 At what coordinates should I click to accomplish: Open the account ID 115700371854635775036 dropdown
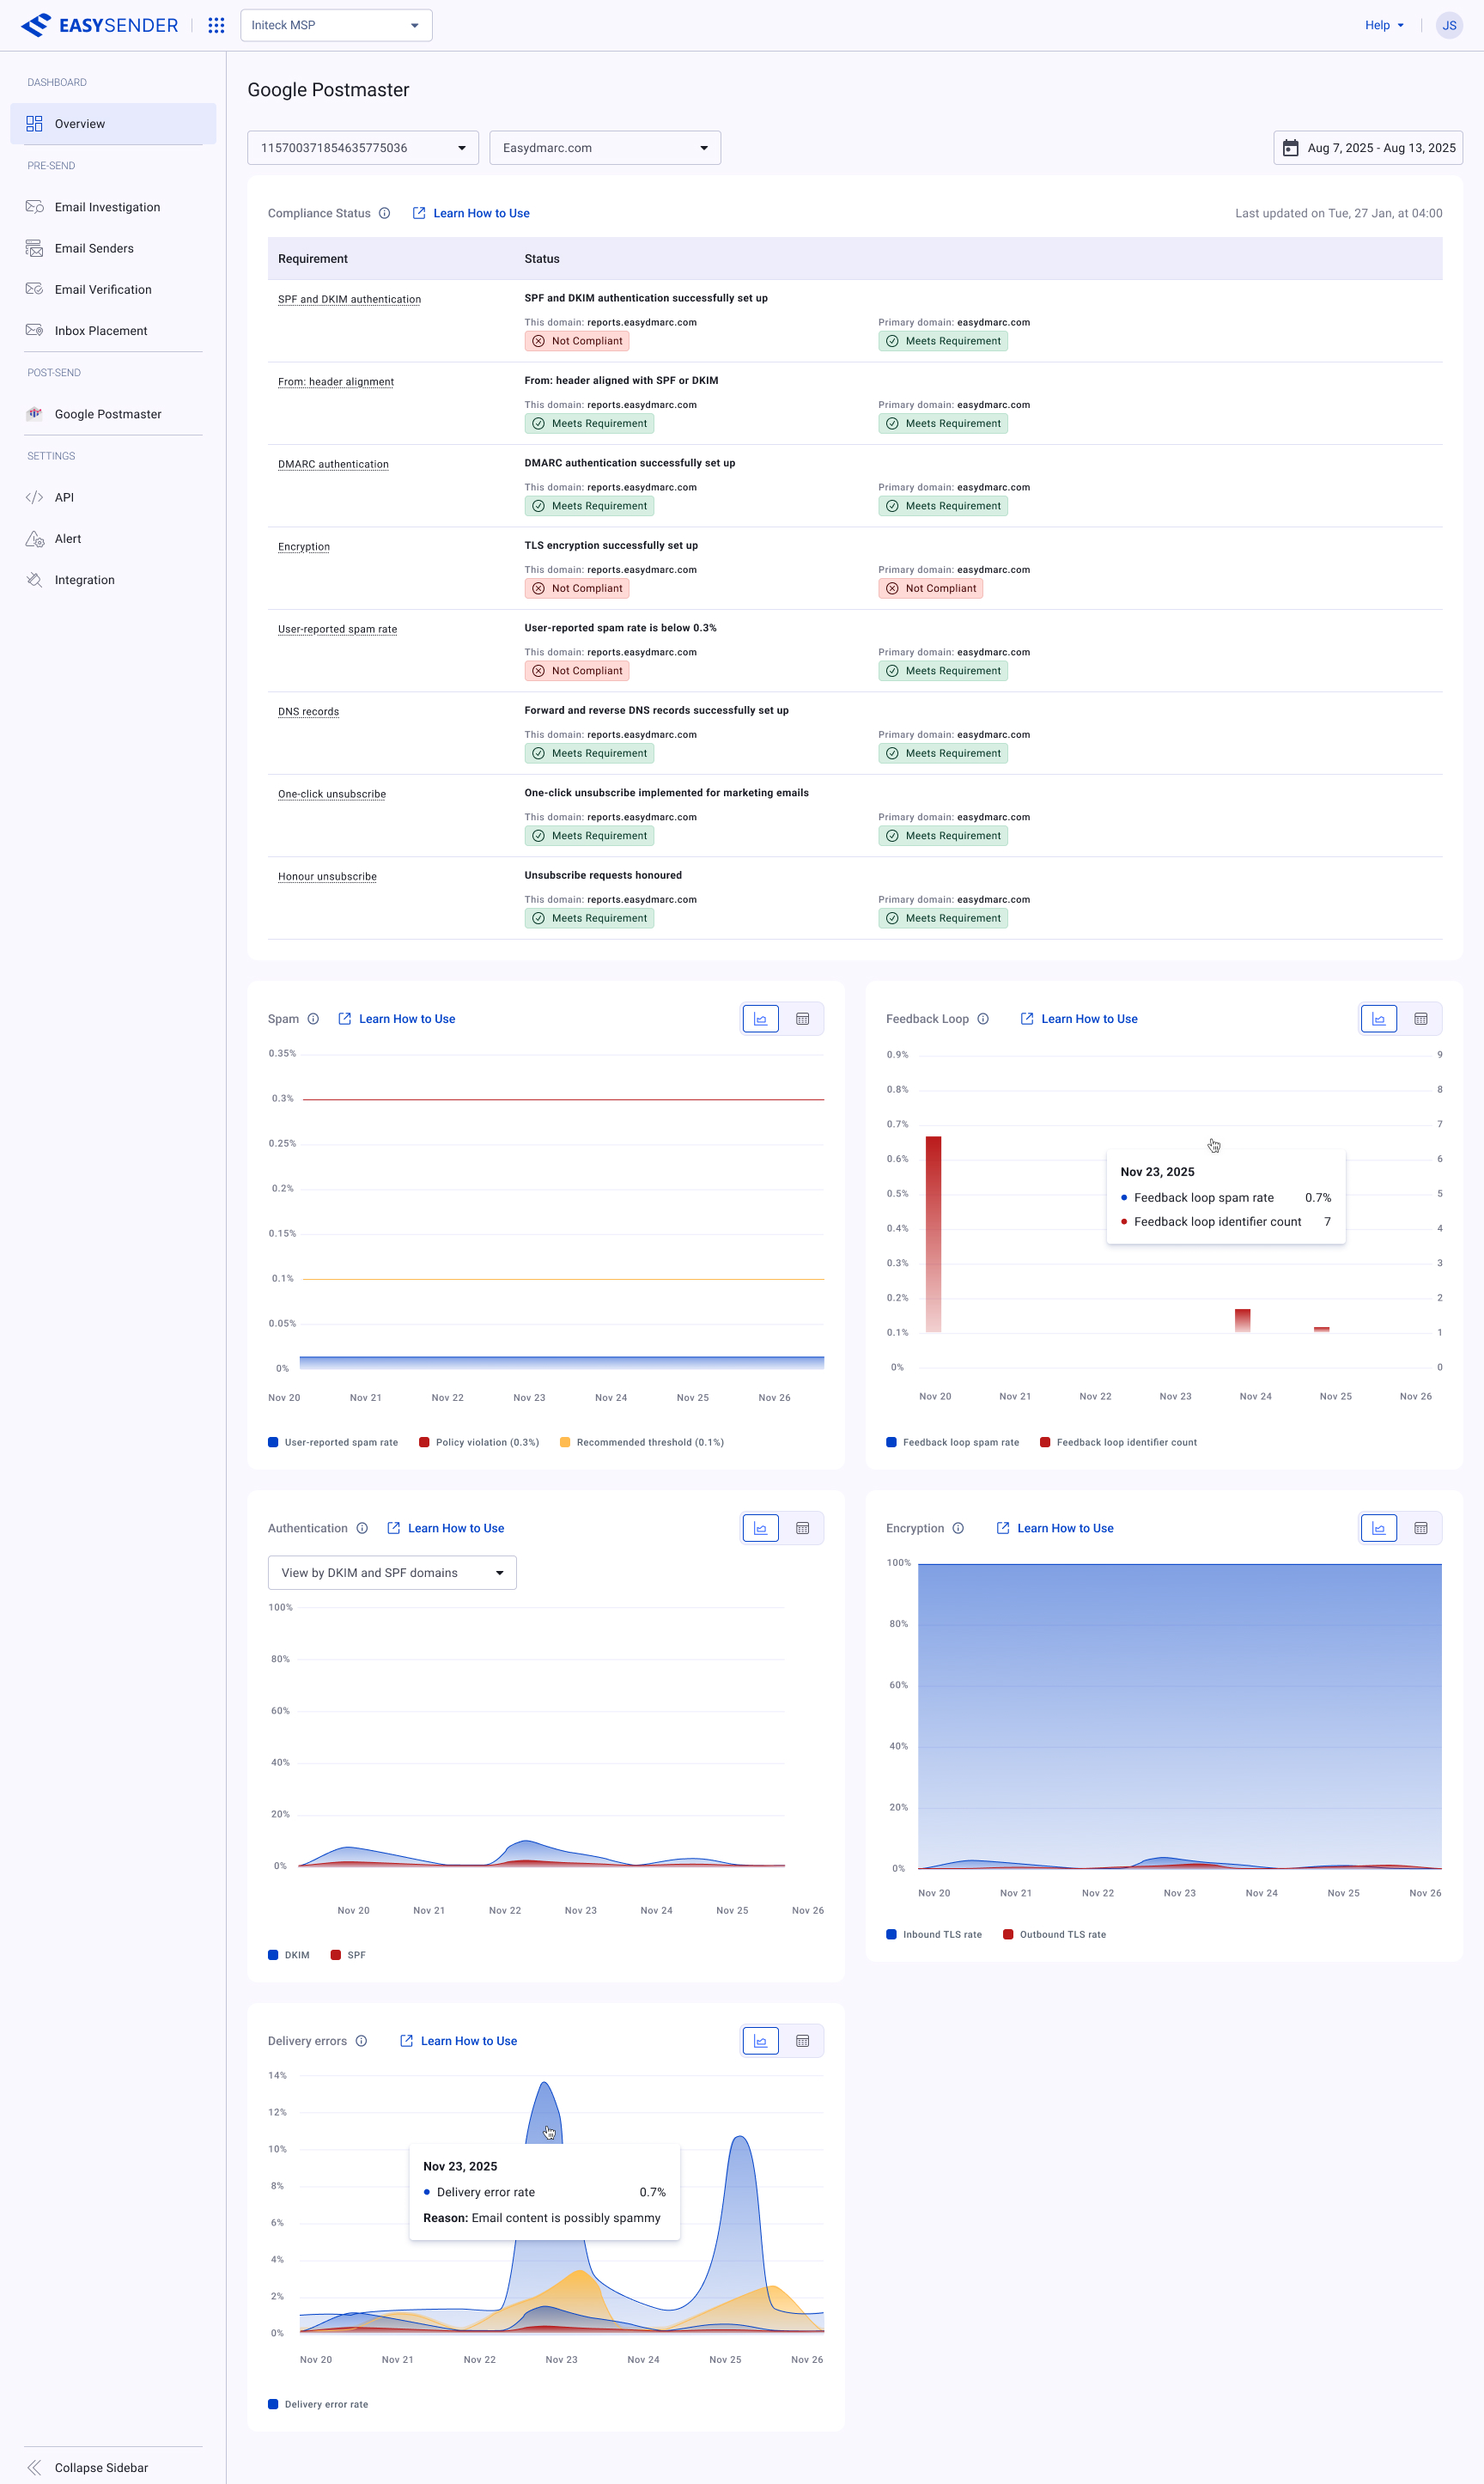click(362, 148)
